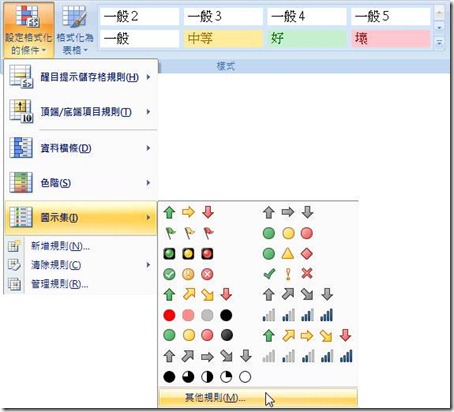Select 3 rimmed traffic lights icon set

click(189, 254)
